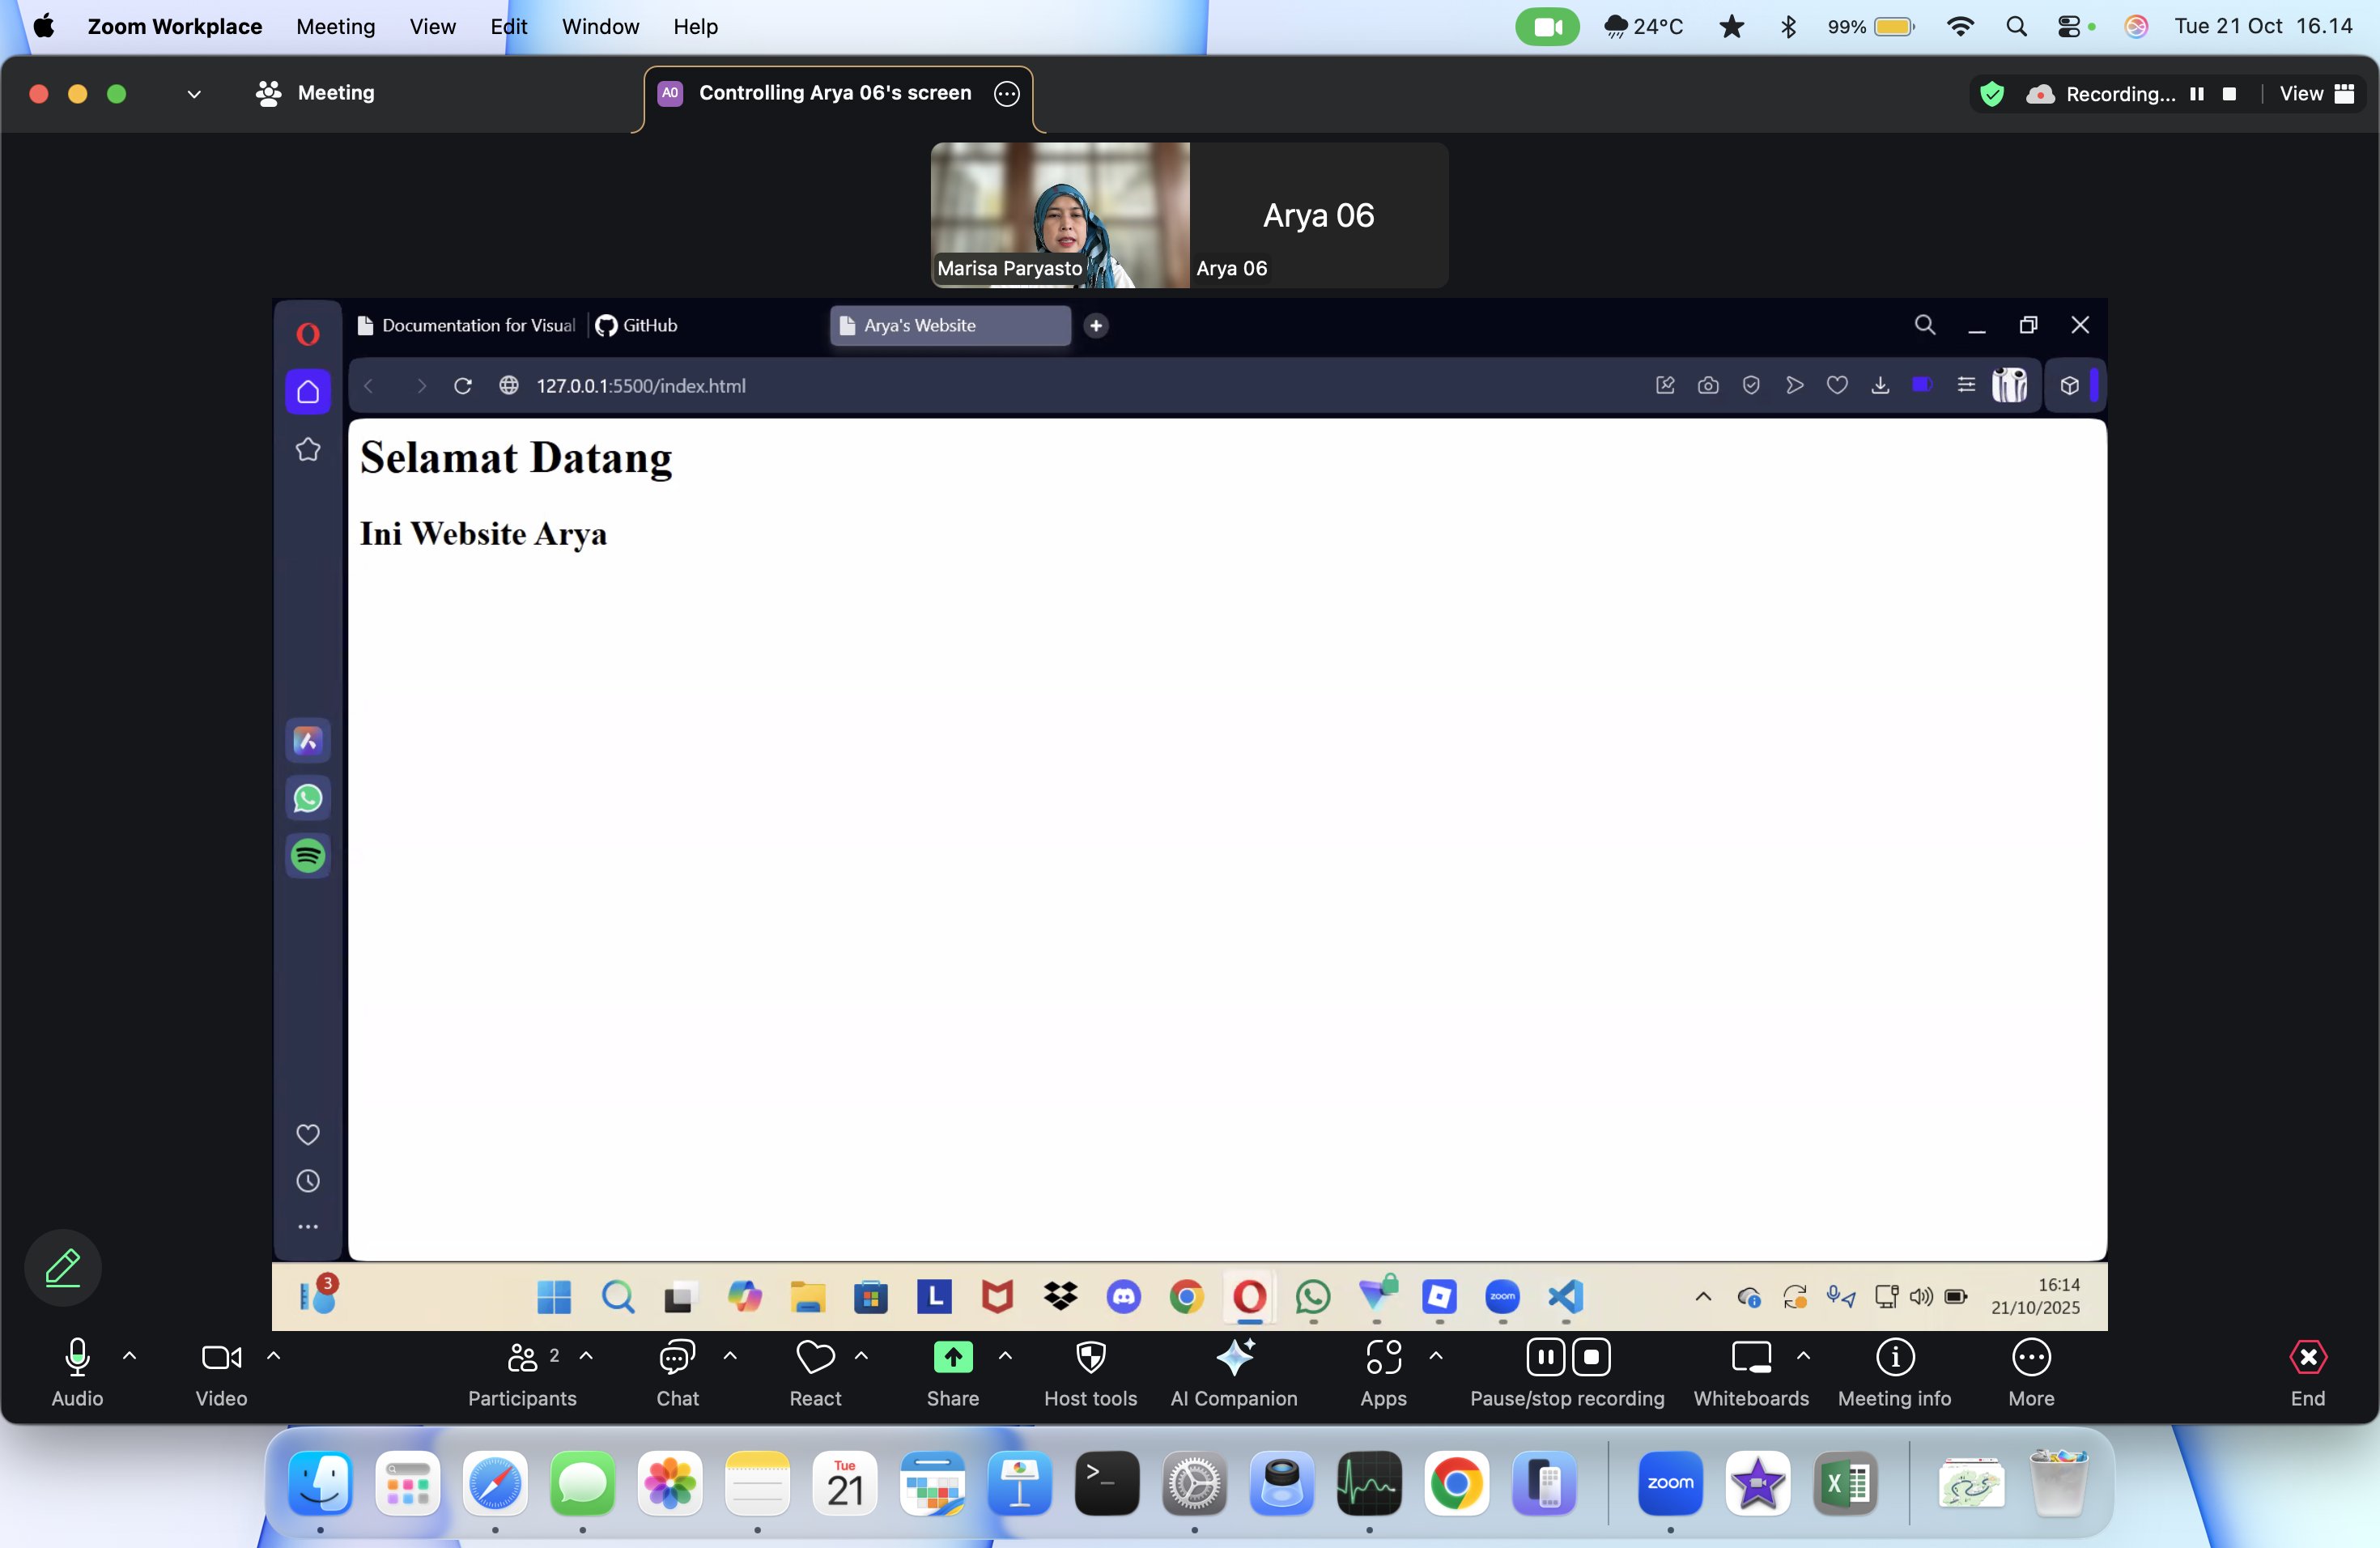
Task: Open Zoom Host tools shield icon
Action: pyautogui.click(x=1090, y=1357)
